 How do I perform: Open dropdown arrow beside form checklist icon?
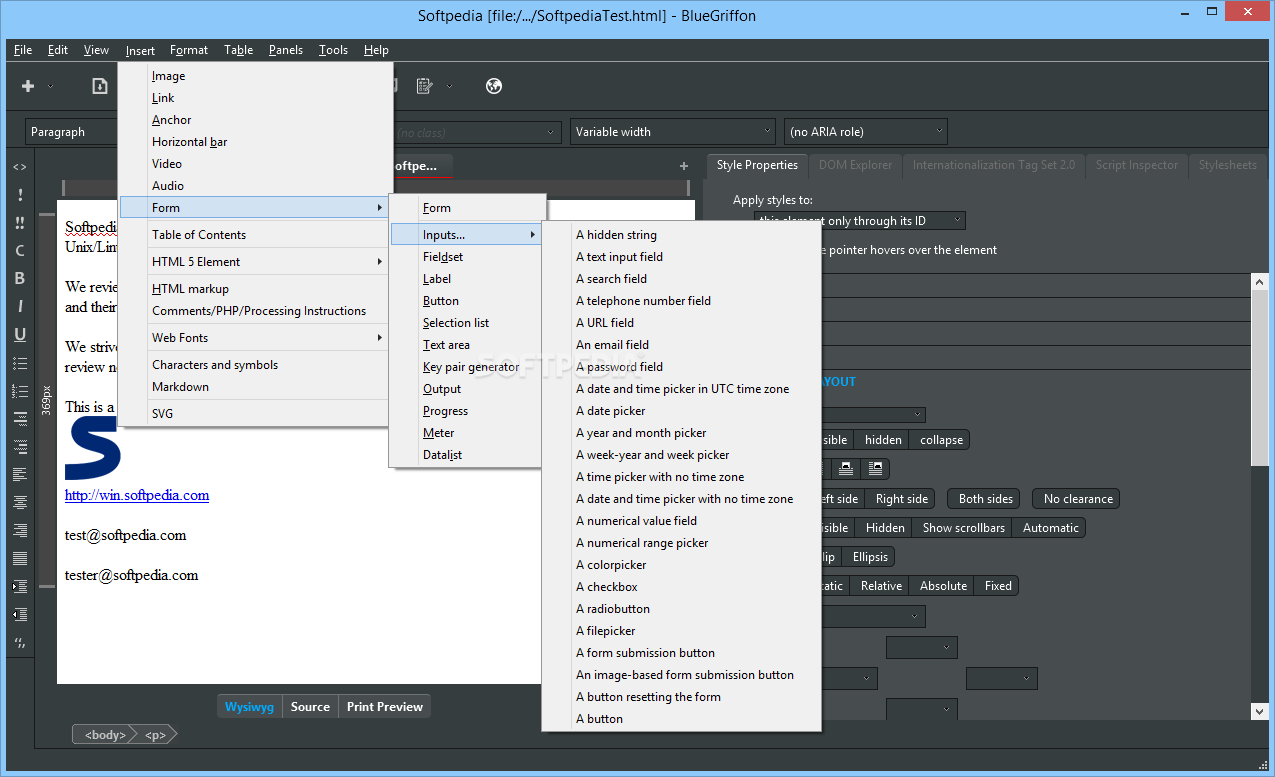pos(450,86)
